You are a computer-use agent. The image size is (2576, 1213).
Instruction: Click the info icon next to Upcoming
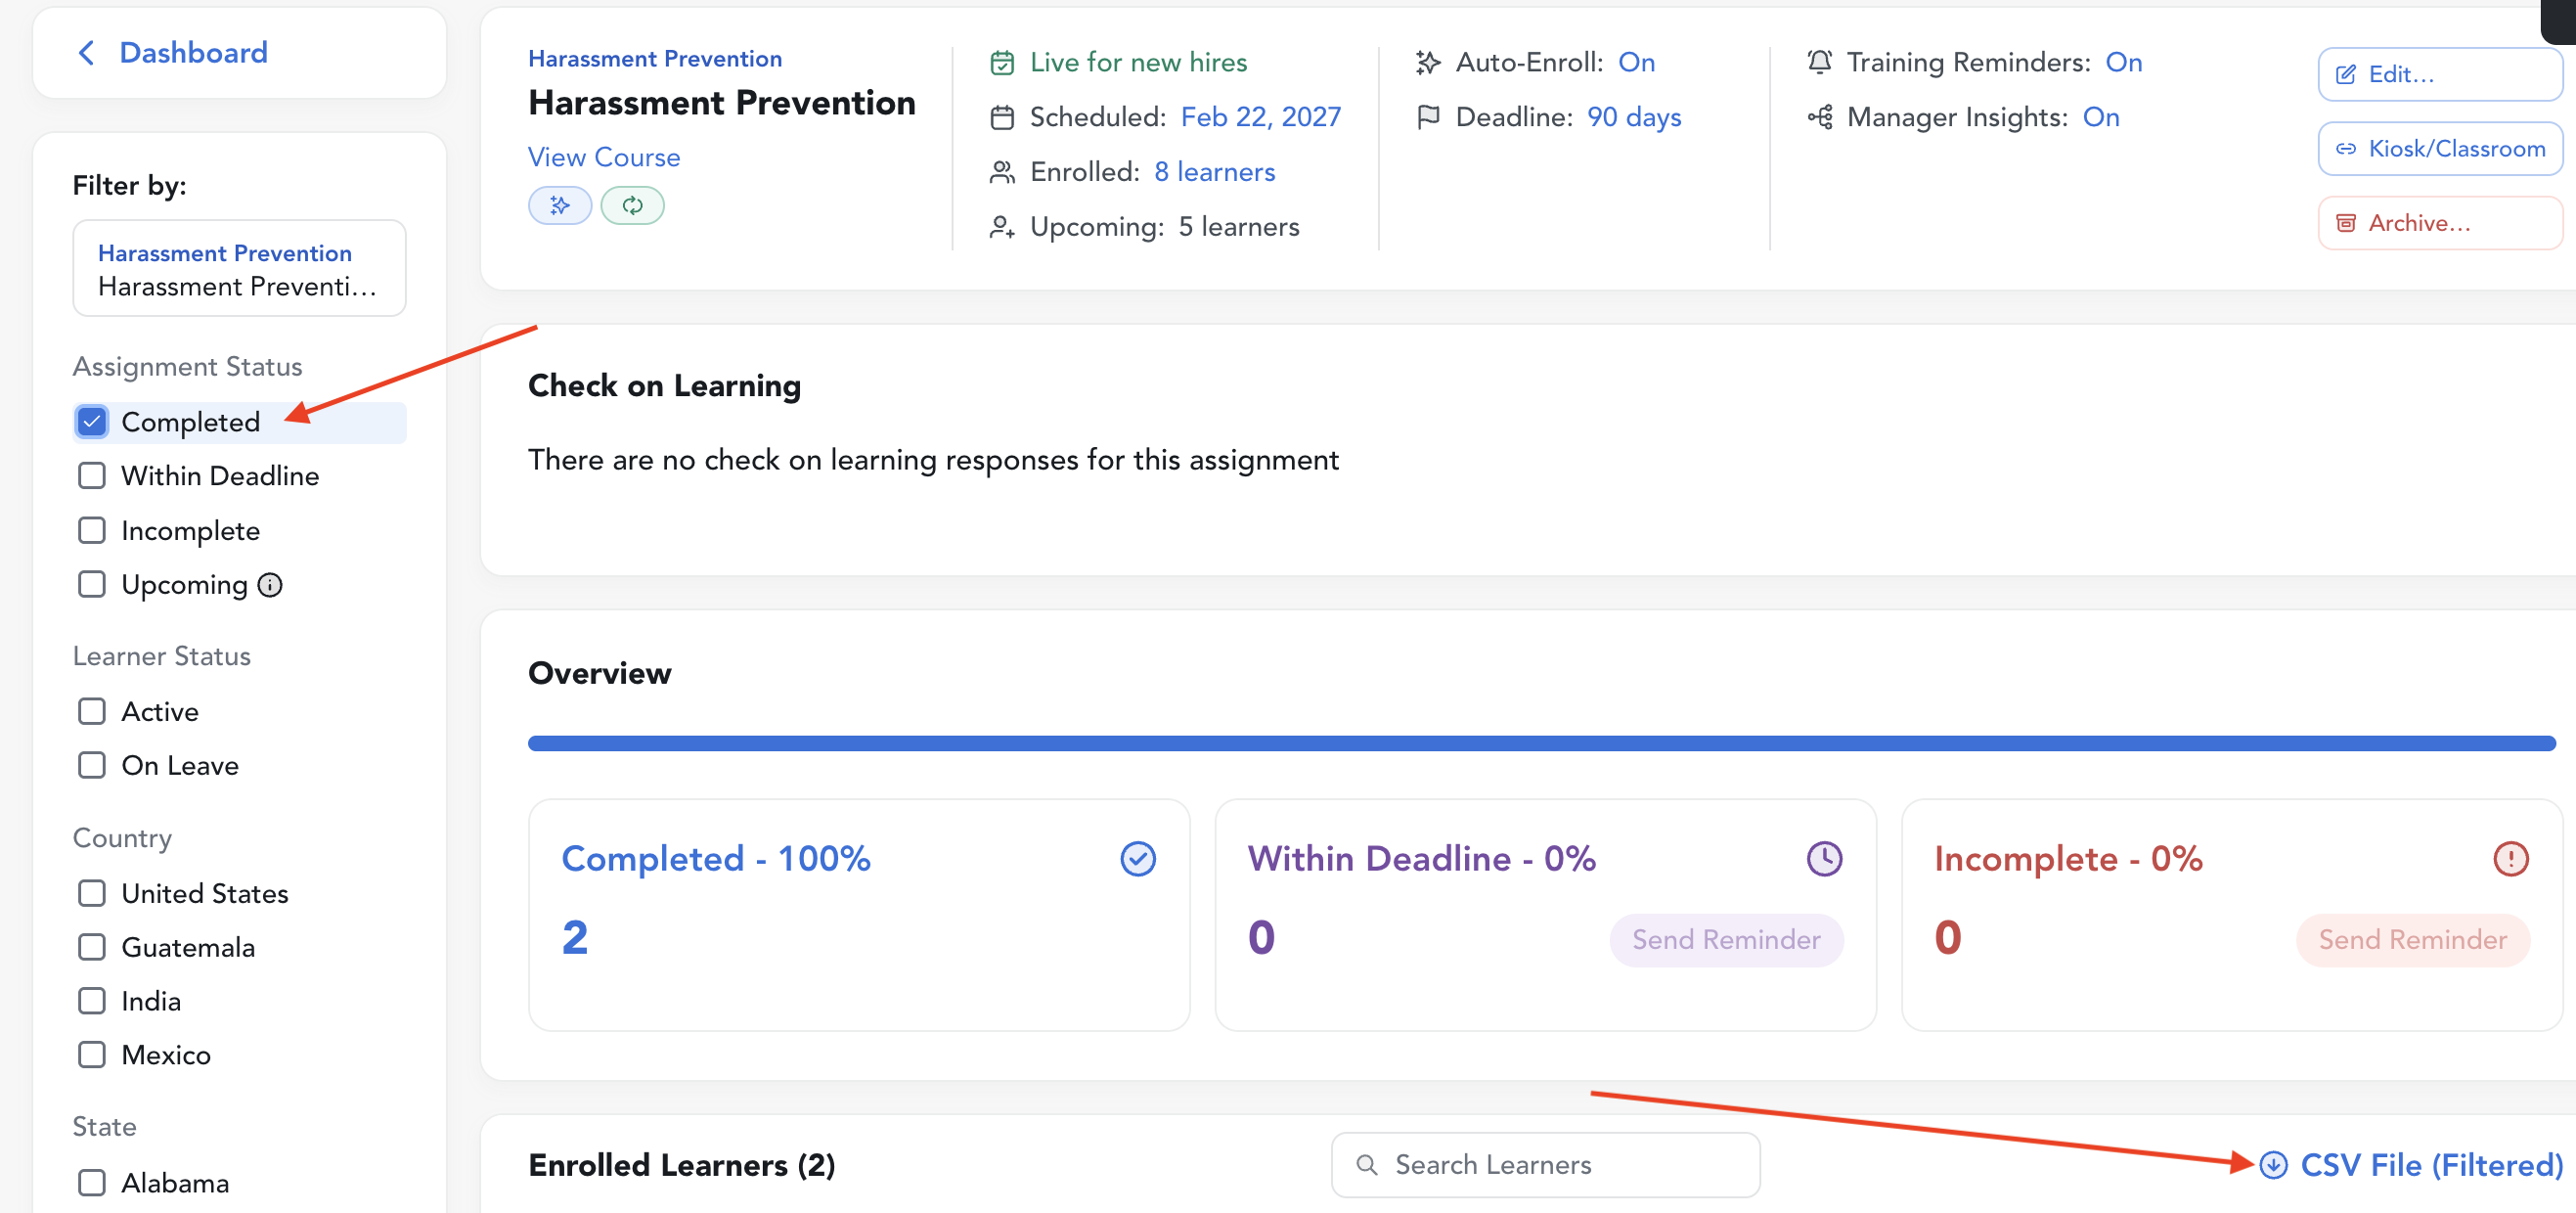(x=270, y=585)
